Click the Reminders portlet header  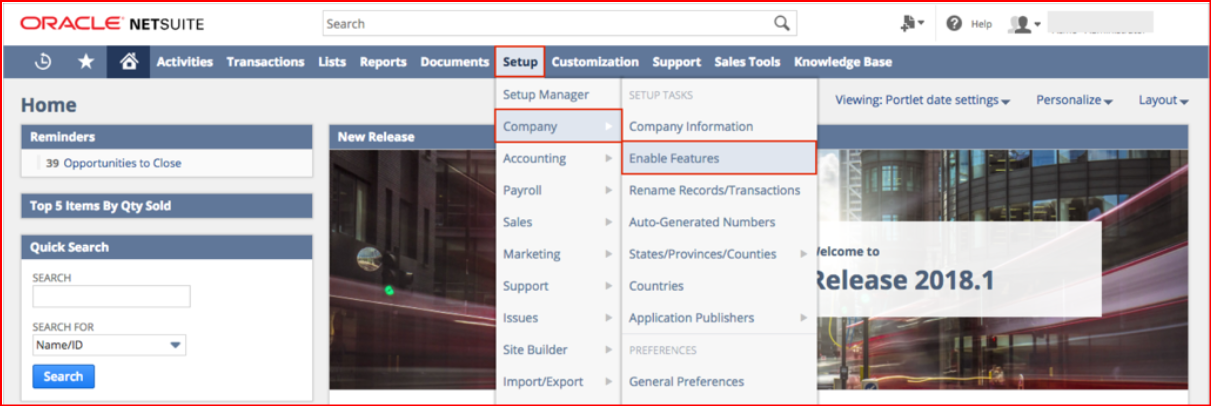pos(166,137)
